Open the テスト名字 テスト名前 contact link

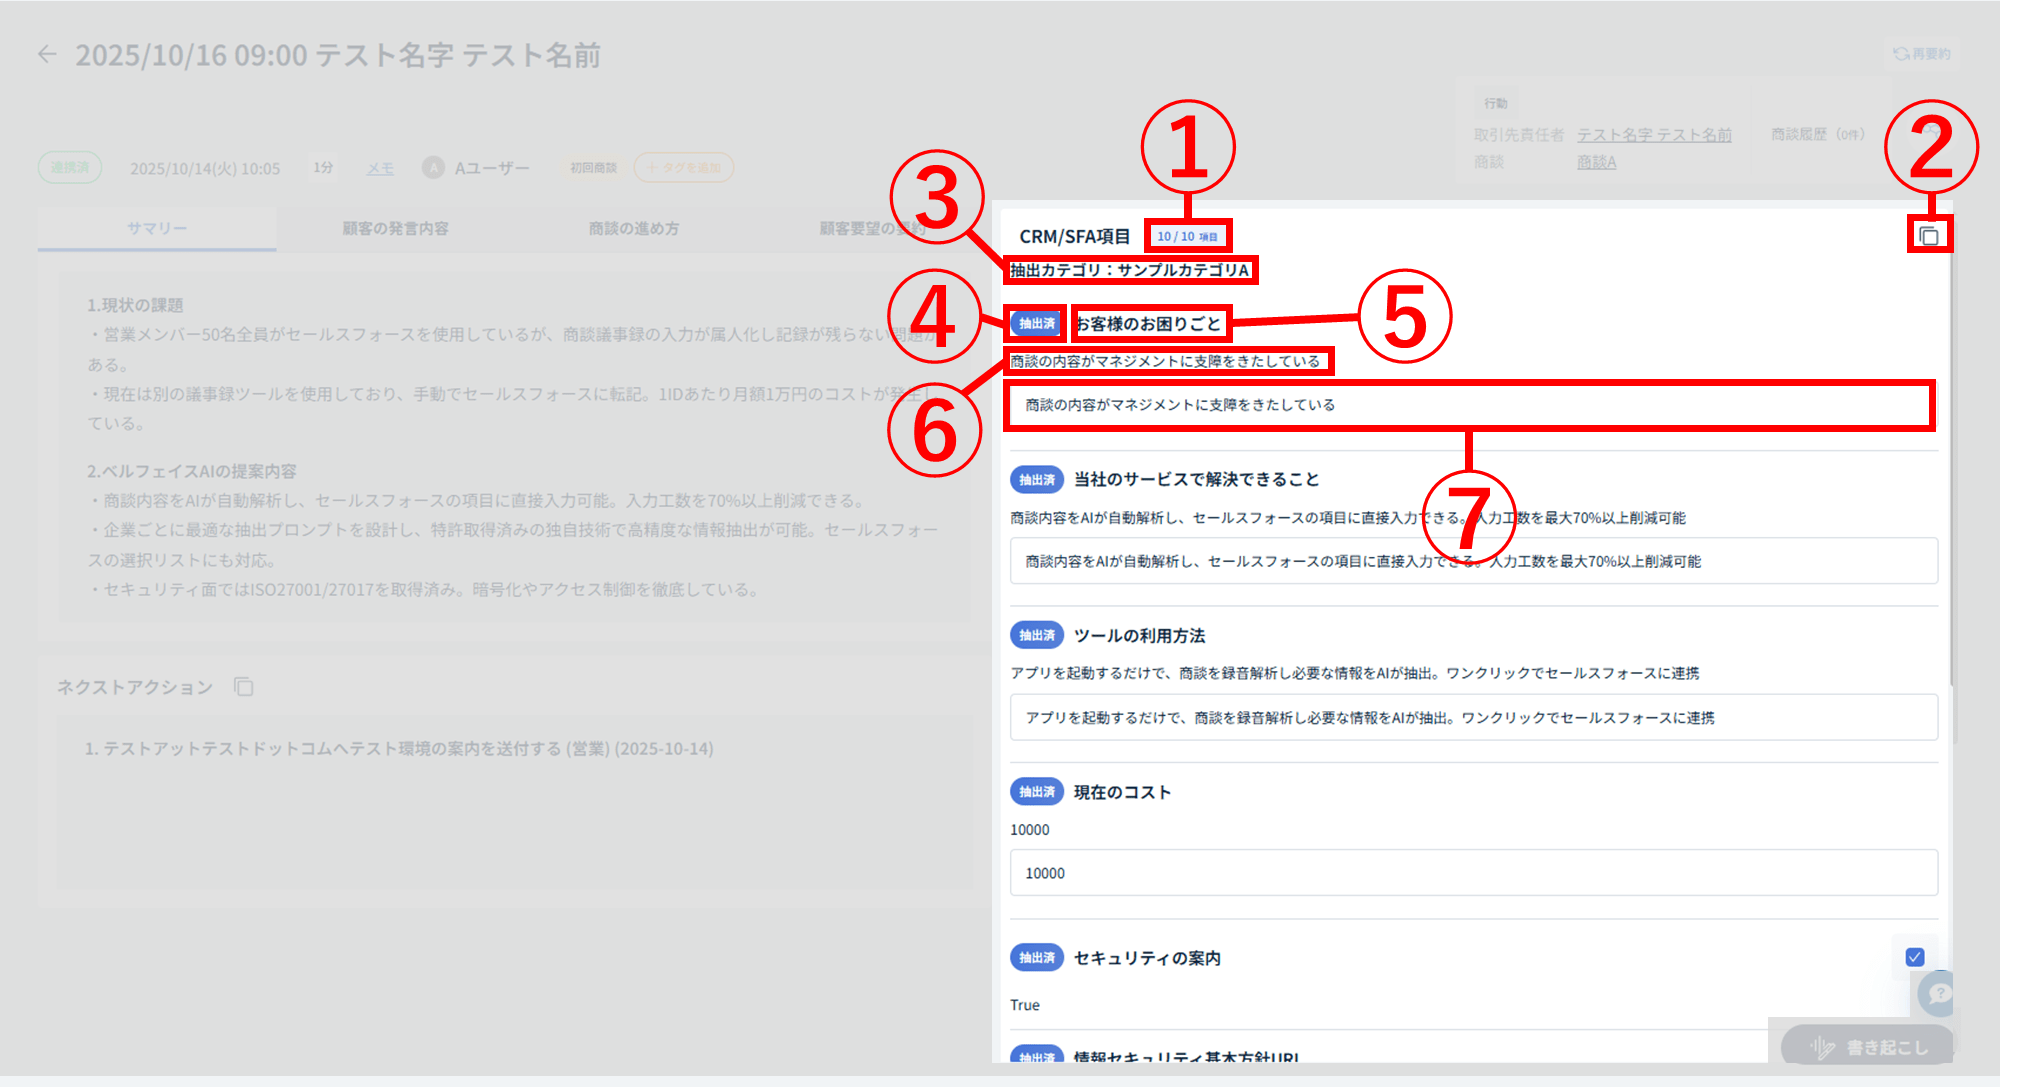point(1654,135)
